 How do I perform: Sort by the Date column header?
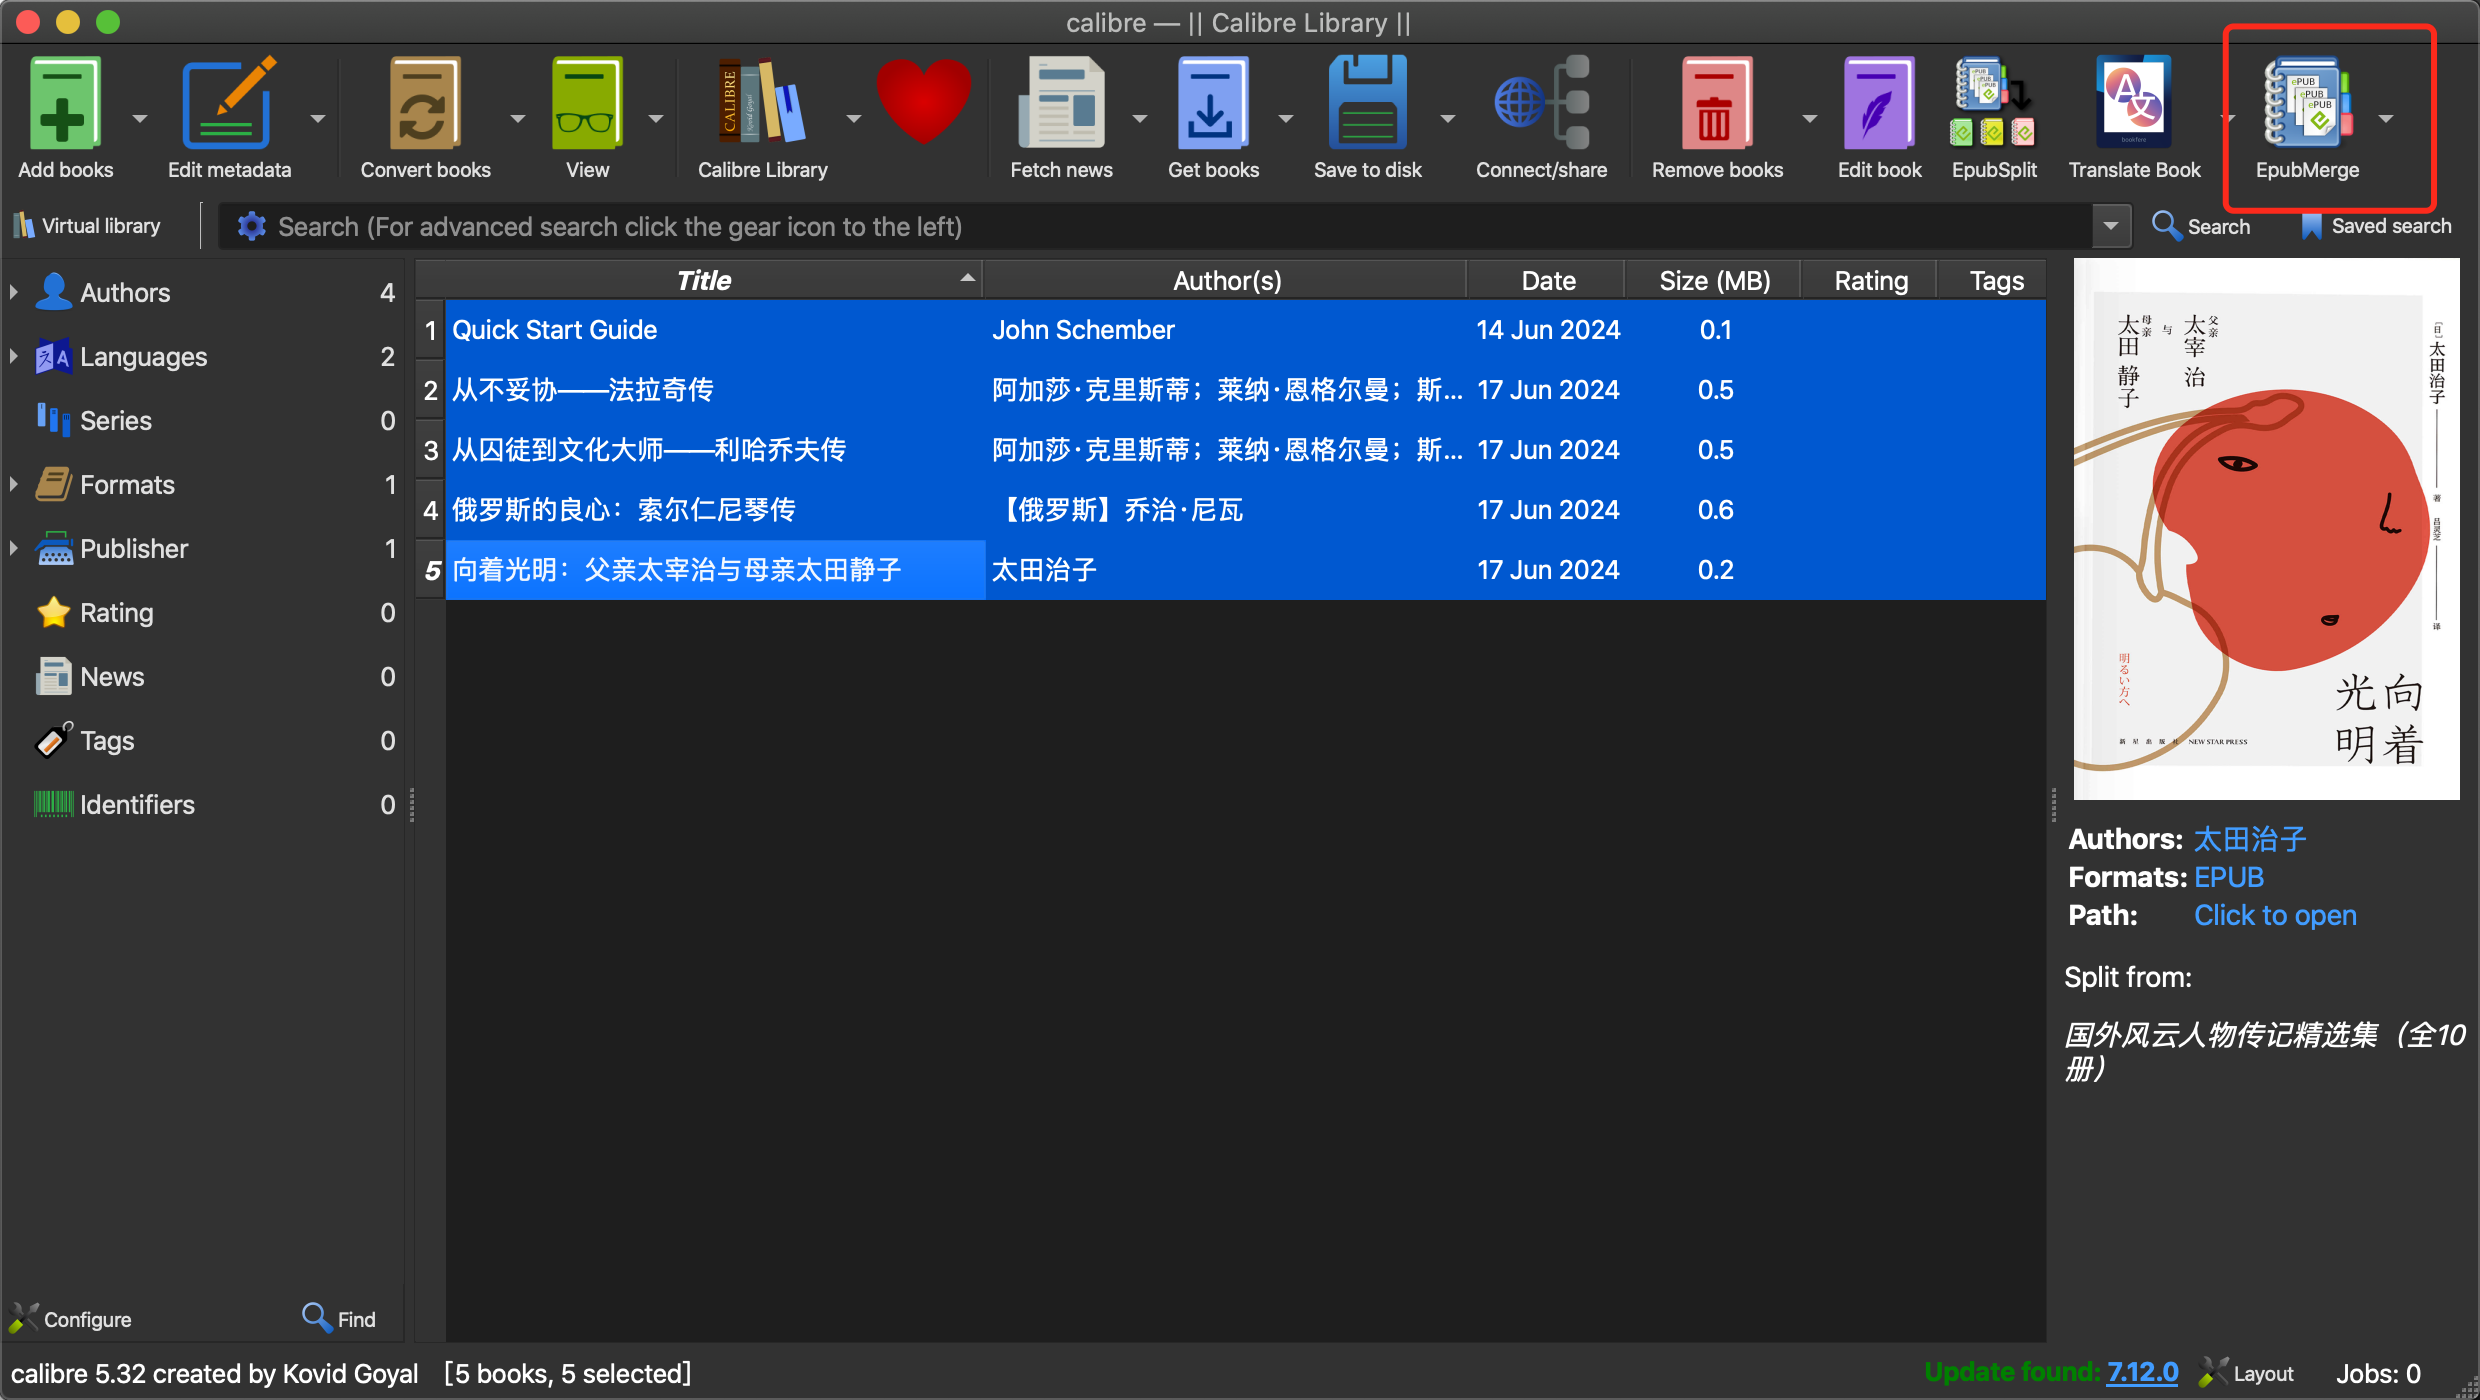(1547, 281)
